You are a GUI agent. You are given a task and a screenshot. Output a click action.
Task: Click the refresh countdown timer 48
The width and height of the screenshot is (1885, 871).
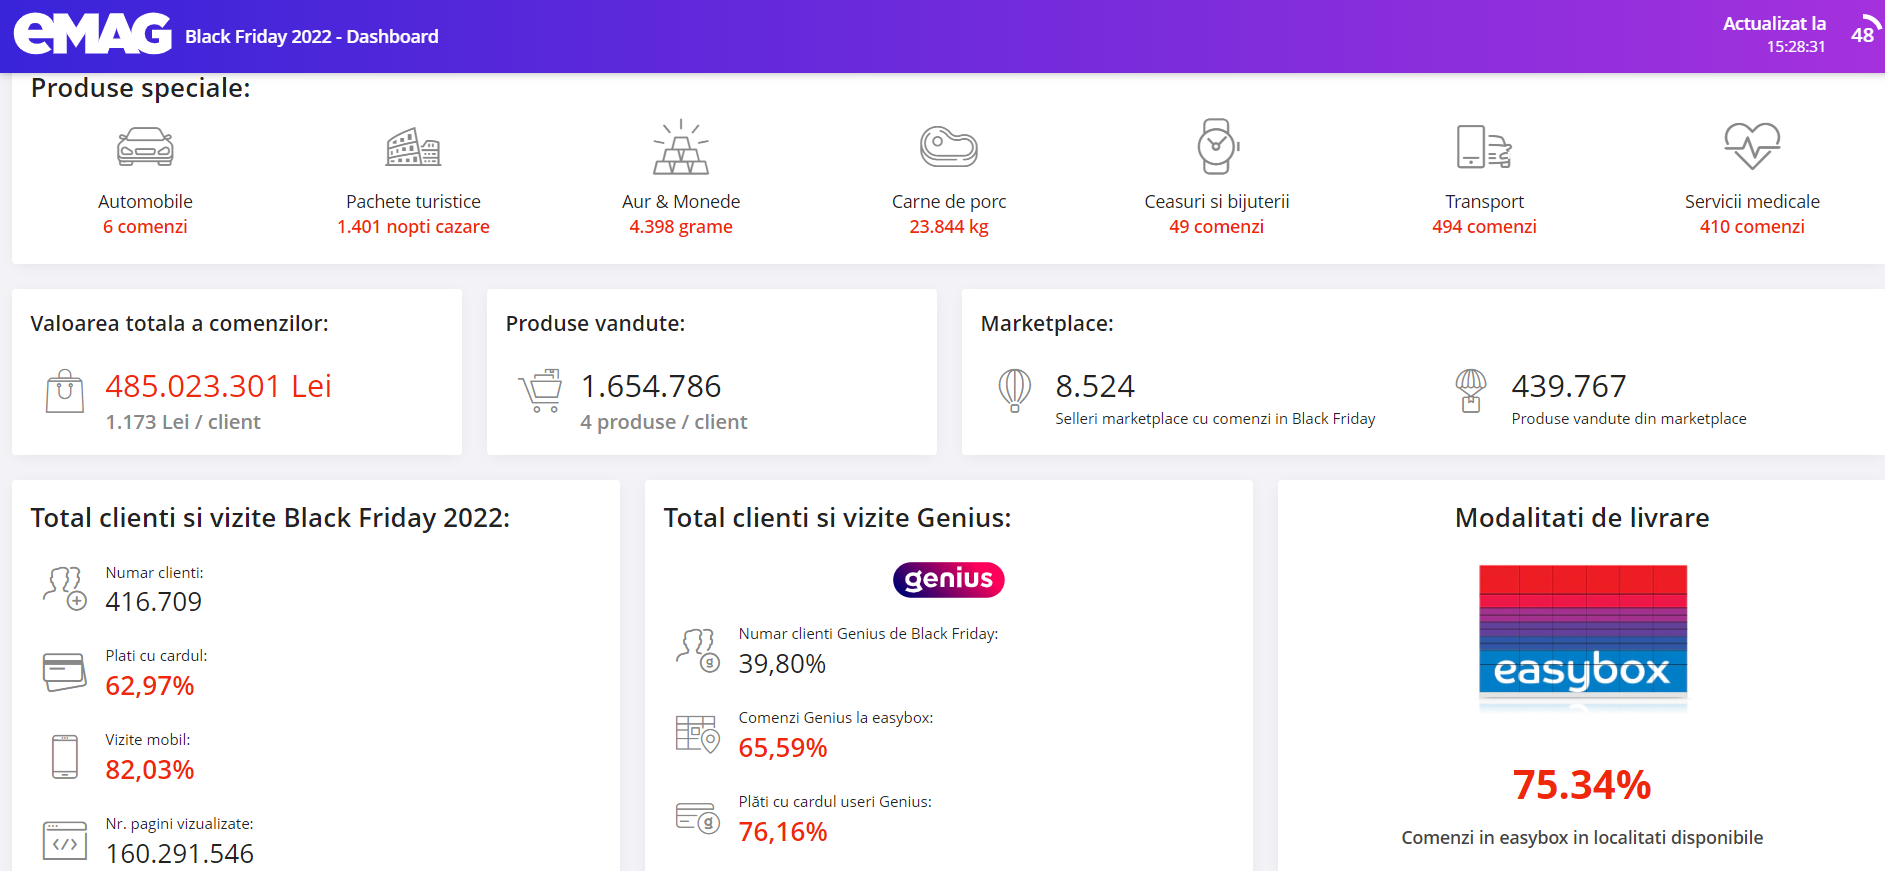(x=1863, y=34)
